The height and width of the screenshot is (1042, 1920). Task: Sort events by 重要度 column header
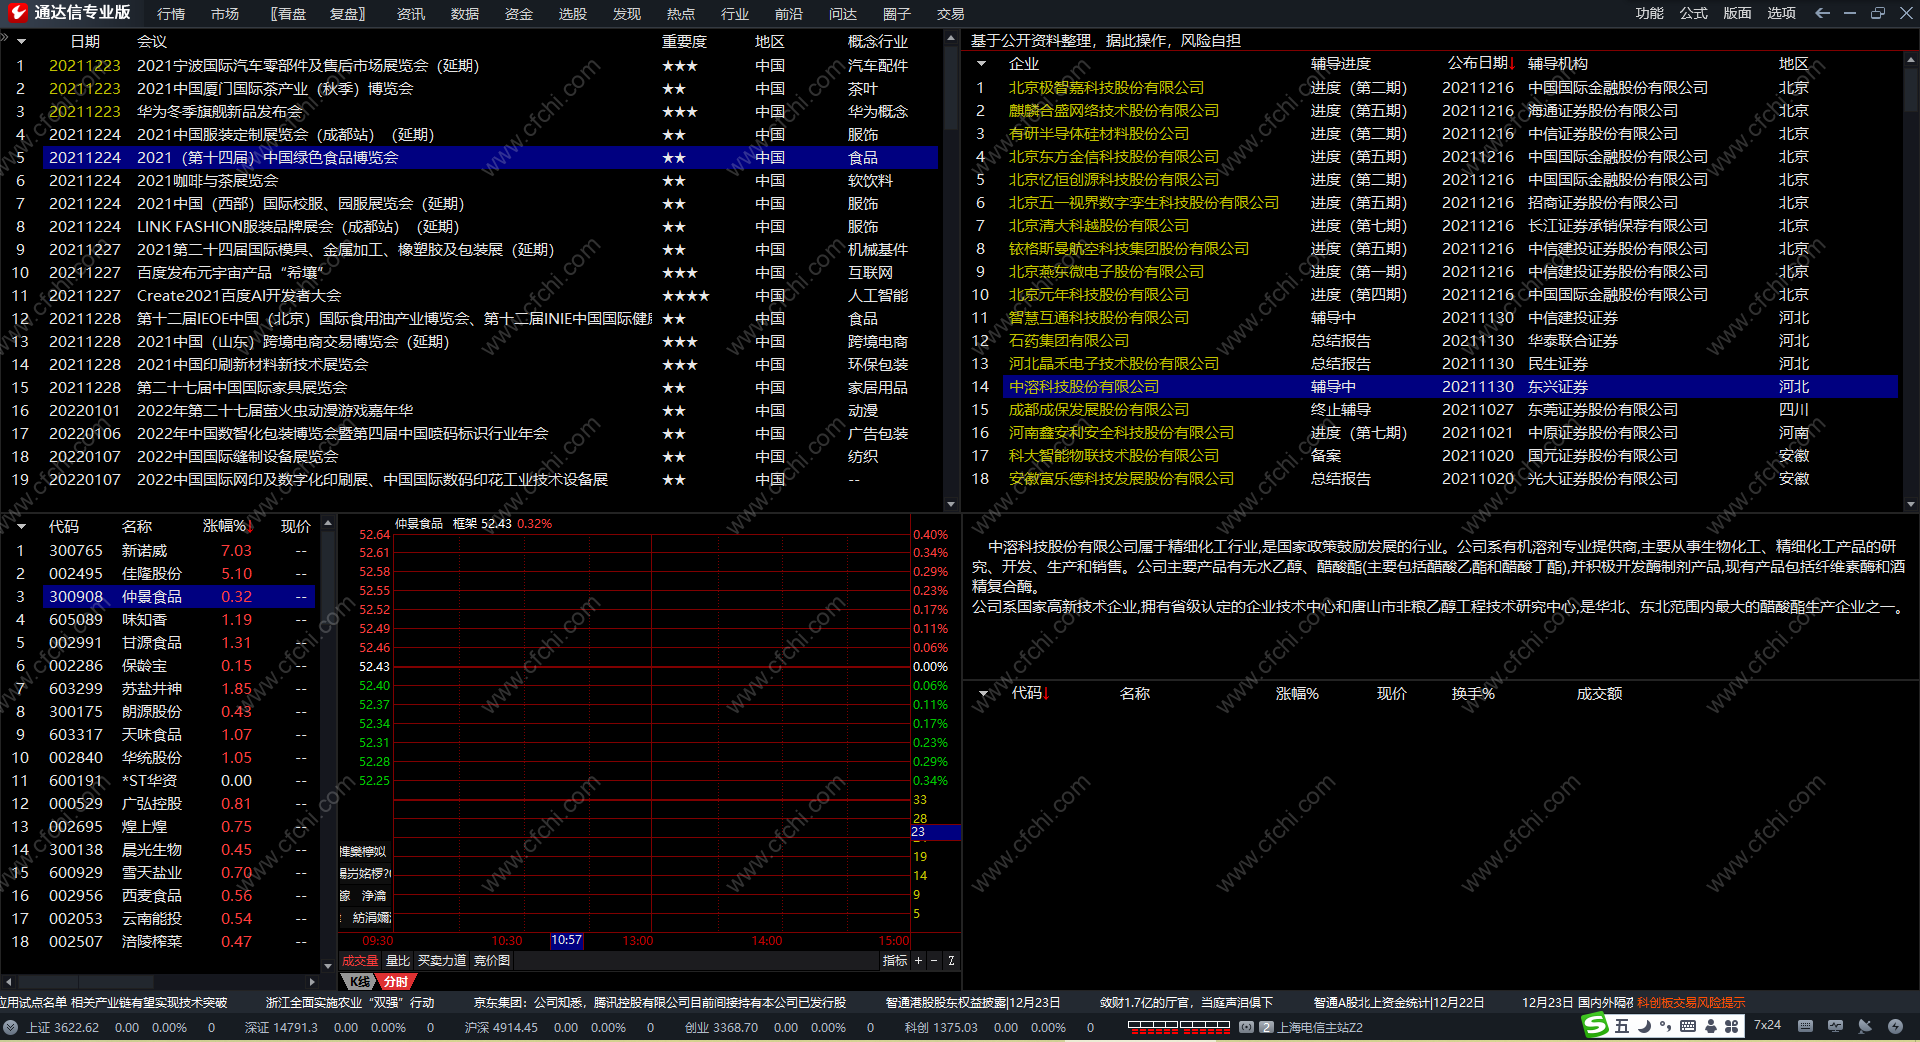(x=684, y=41)
